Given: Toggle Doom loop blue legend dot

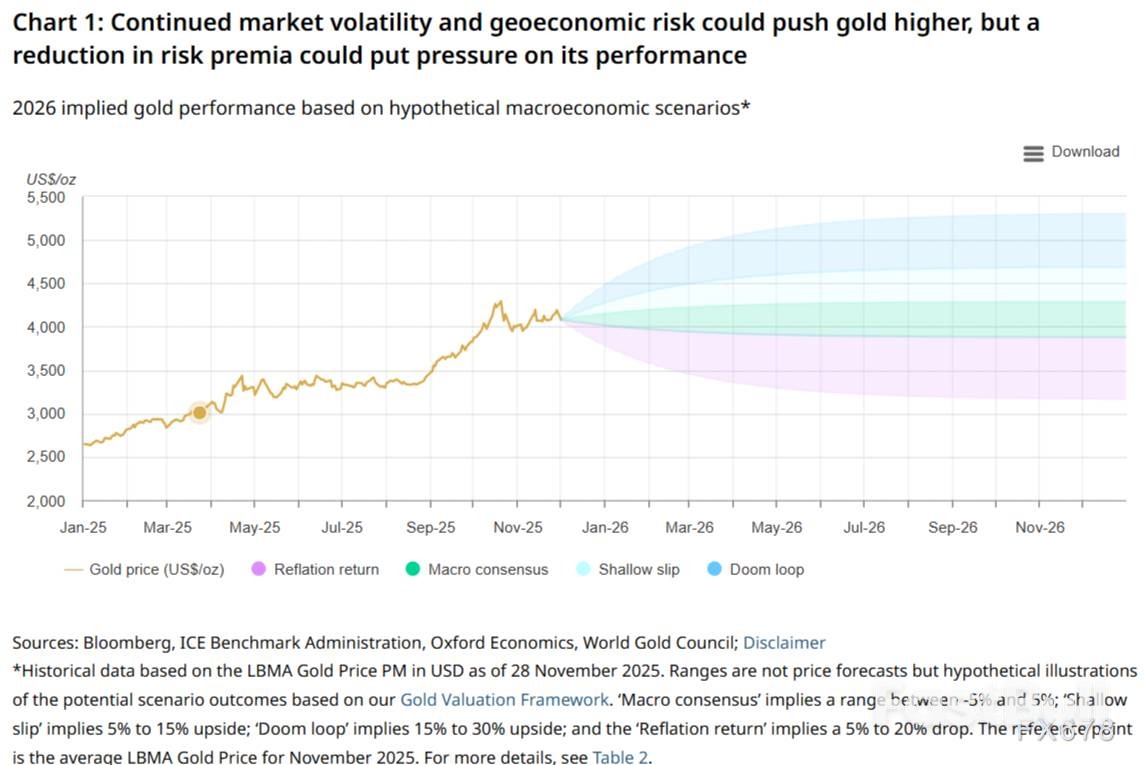Looking at the screenshot, I should click(714, 570).
